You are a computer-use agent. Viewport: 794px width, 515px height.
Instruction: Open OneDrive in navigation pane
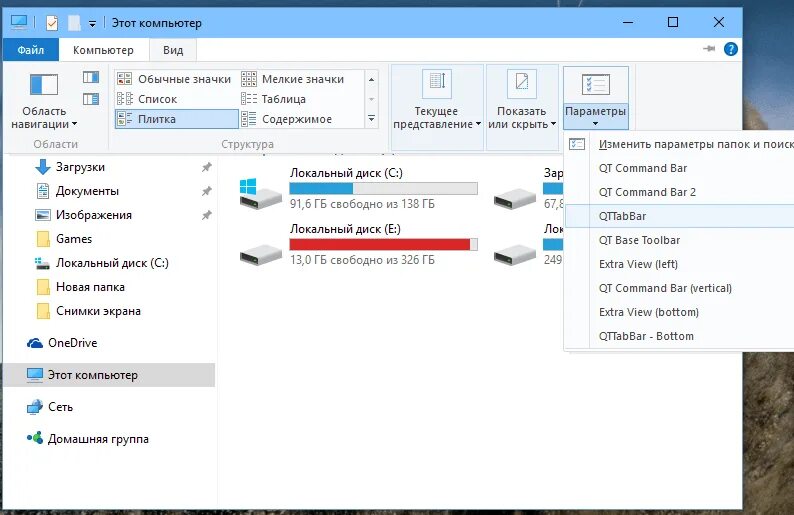pos(72,343)
